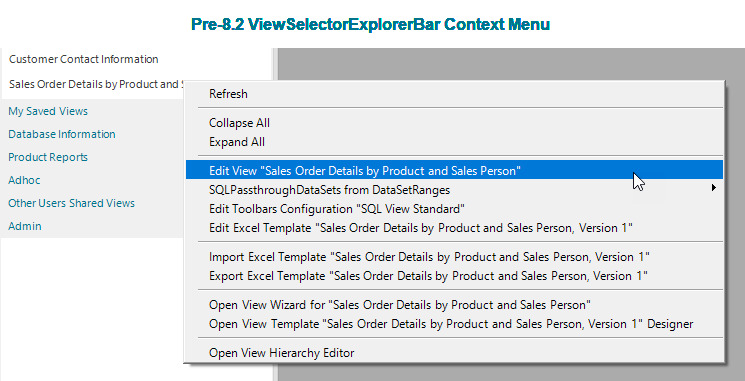Expand submenu arrow beside SQLPassthroughDataSets entry
Image resolution: width=745 pixels, height=381 pixels.
point(714,188)
